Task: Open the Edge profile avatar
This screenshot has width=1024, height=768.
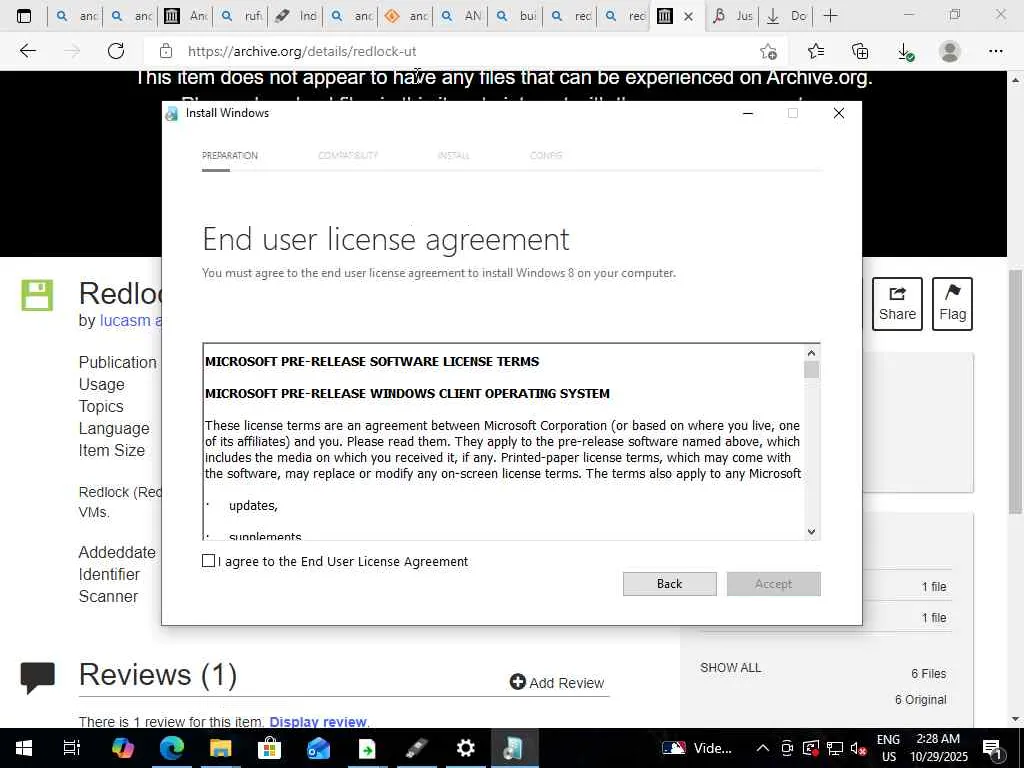Action: pos(950,51)
